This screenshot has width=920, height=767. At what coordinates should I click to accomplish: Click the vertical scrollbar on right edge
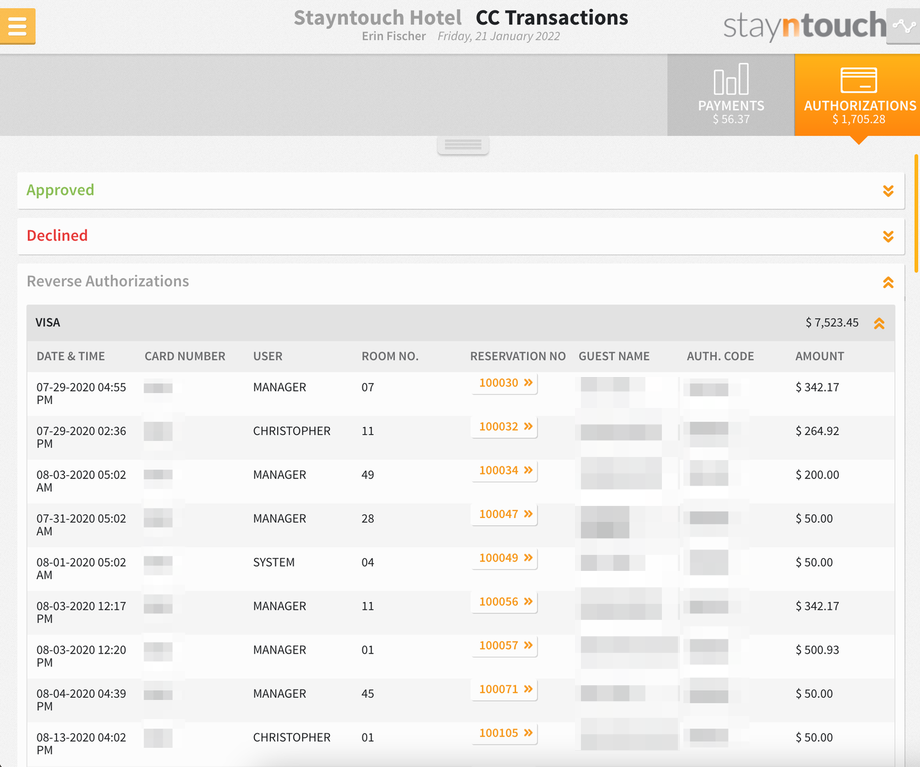point(916,213)
